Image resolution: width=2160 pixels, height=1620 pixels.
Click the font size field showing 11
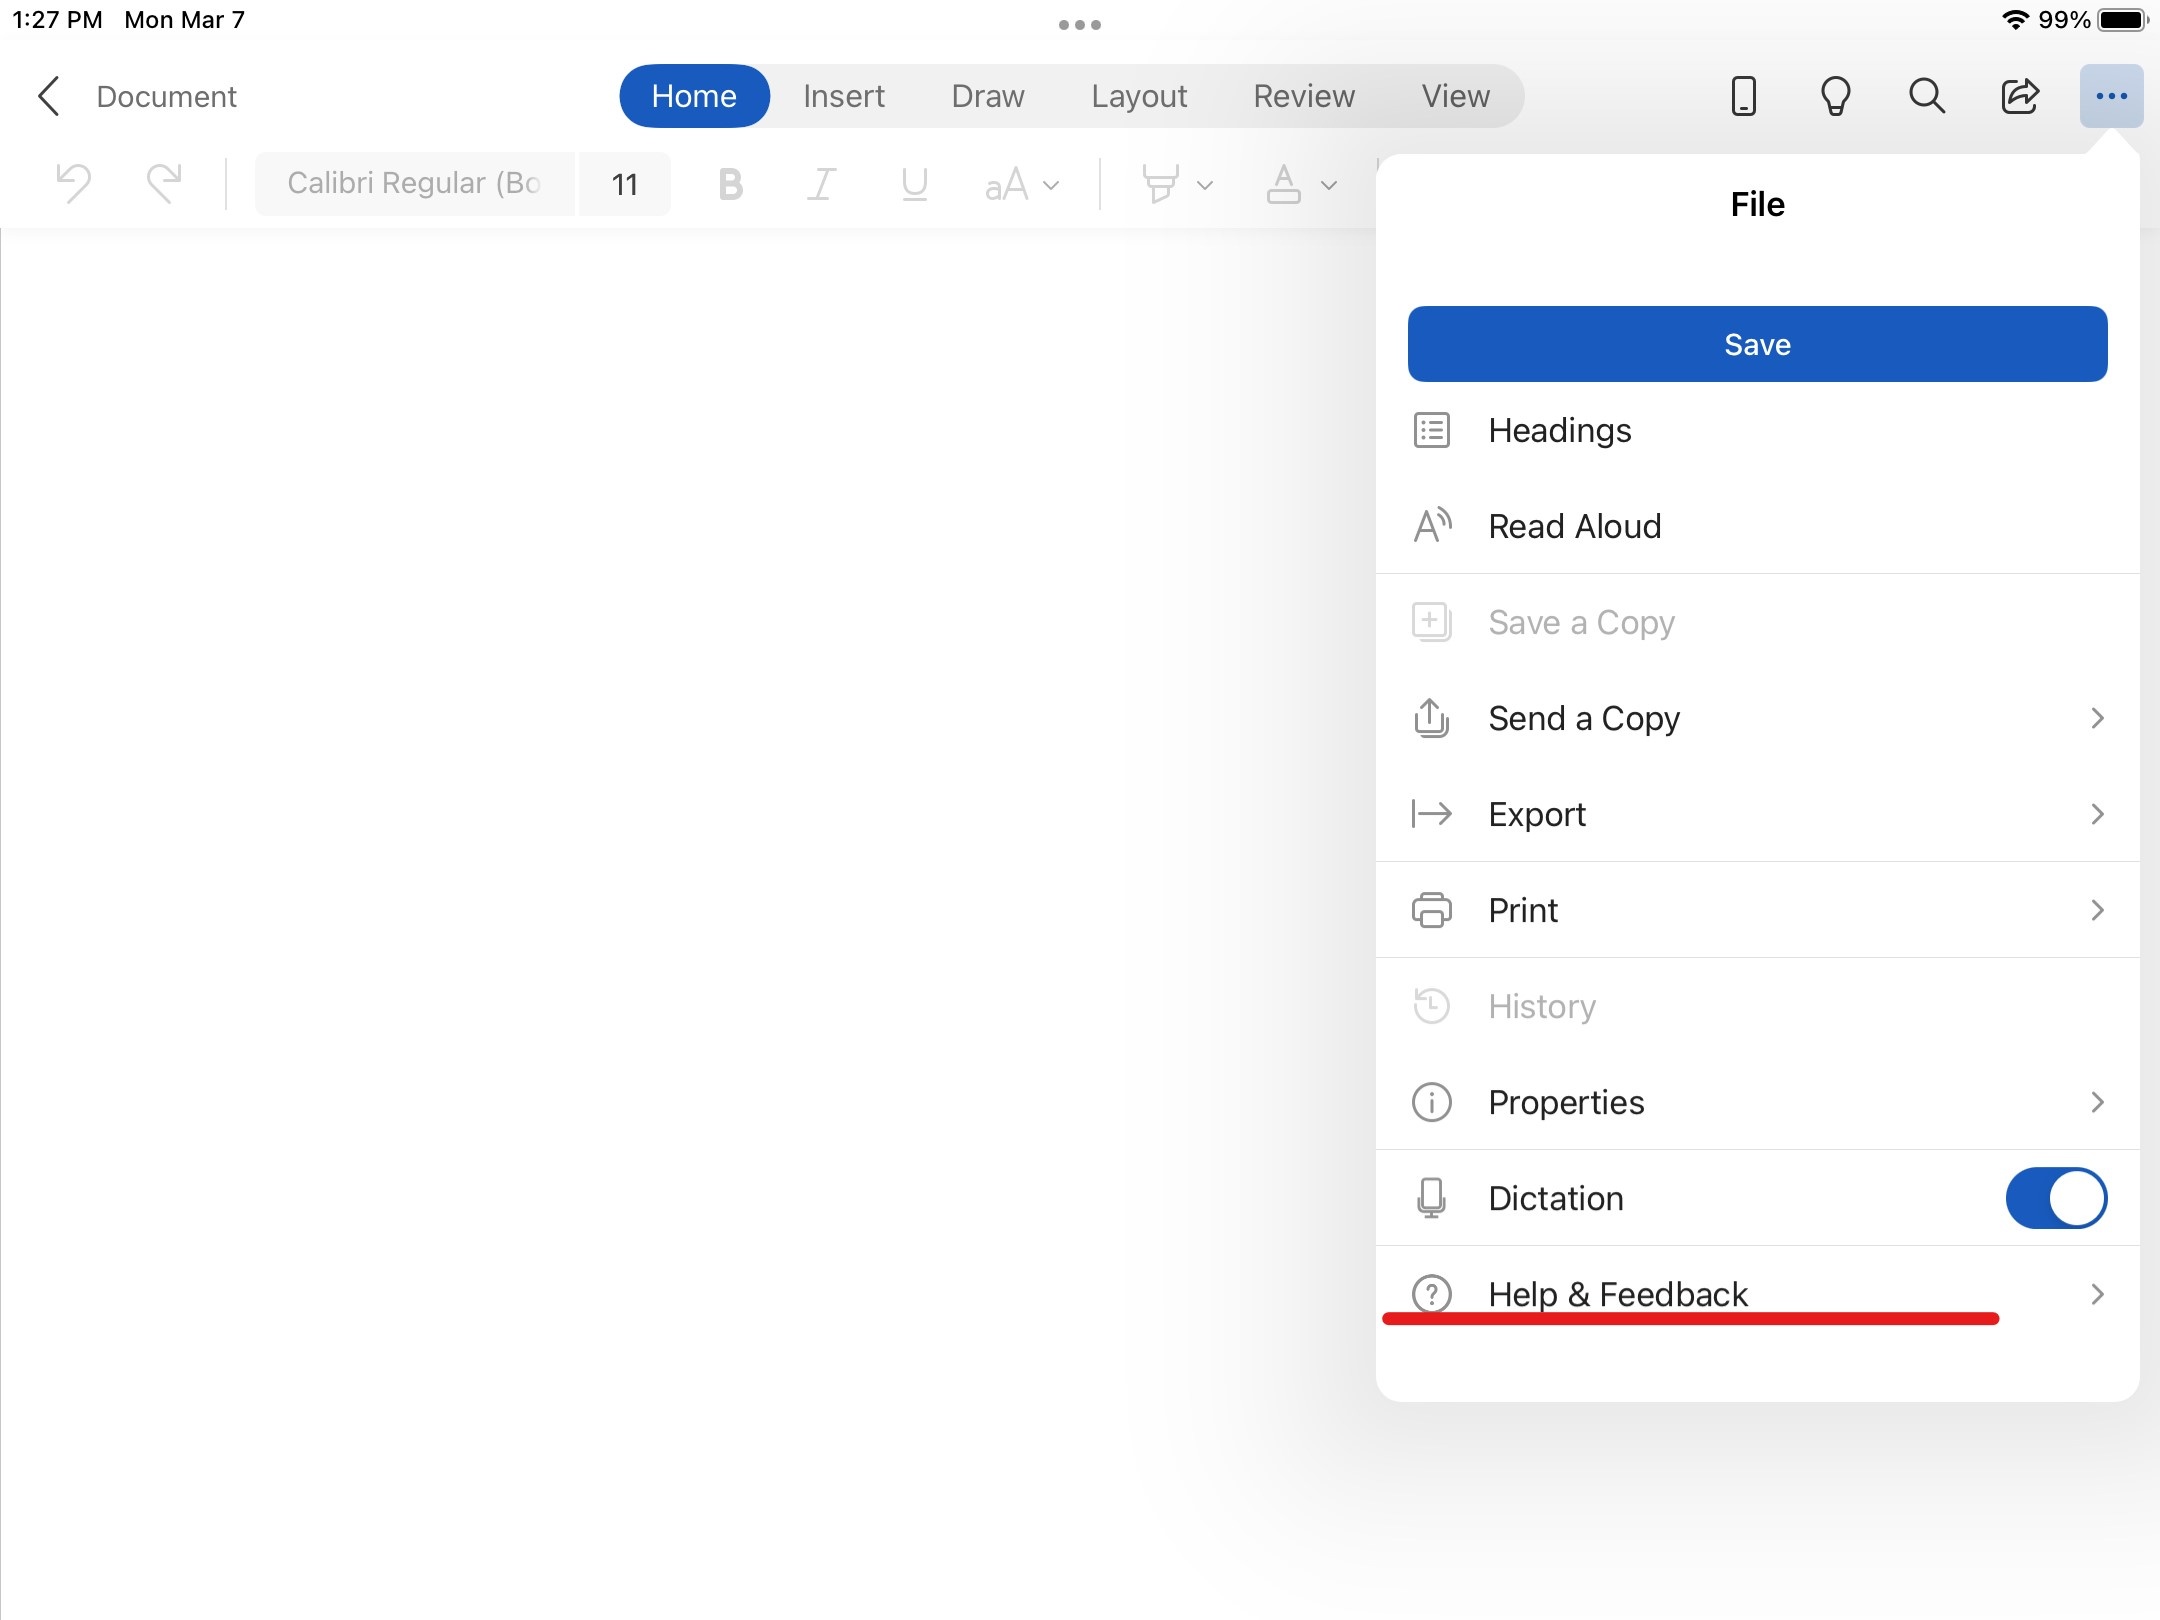[625, 184]
